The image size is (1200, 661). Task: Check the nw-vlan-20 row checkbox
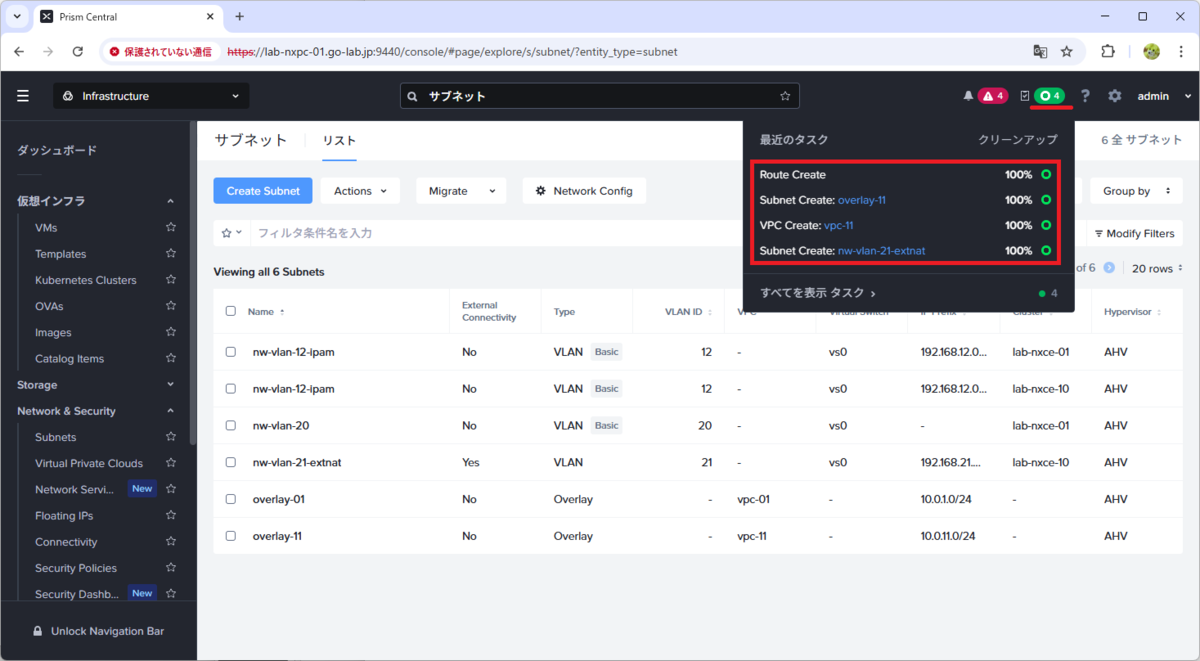pyautogui.click(x=231, y=425)
